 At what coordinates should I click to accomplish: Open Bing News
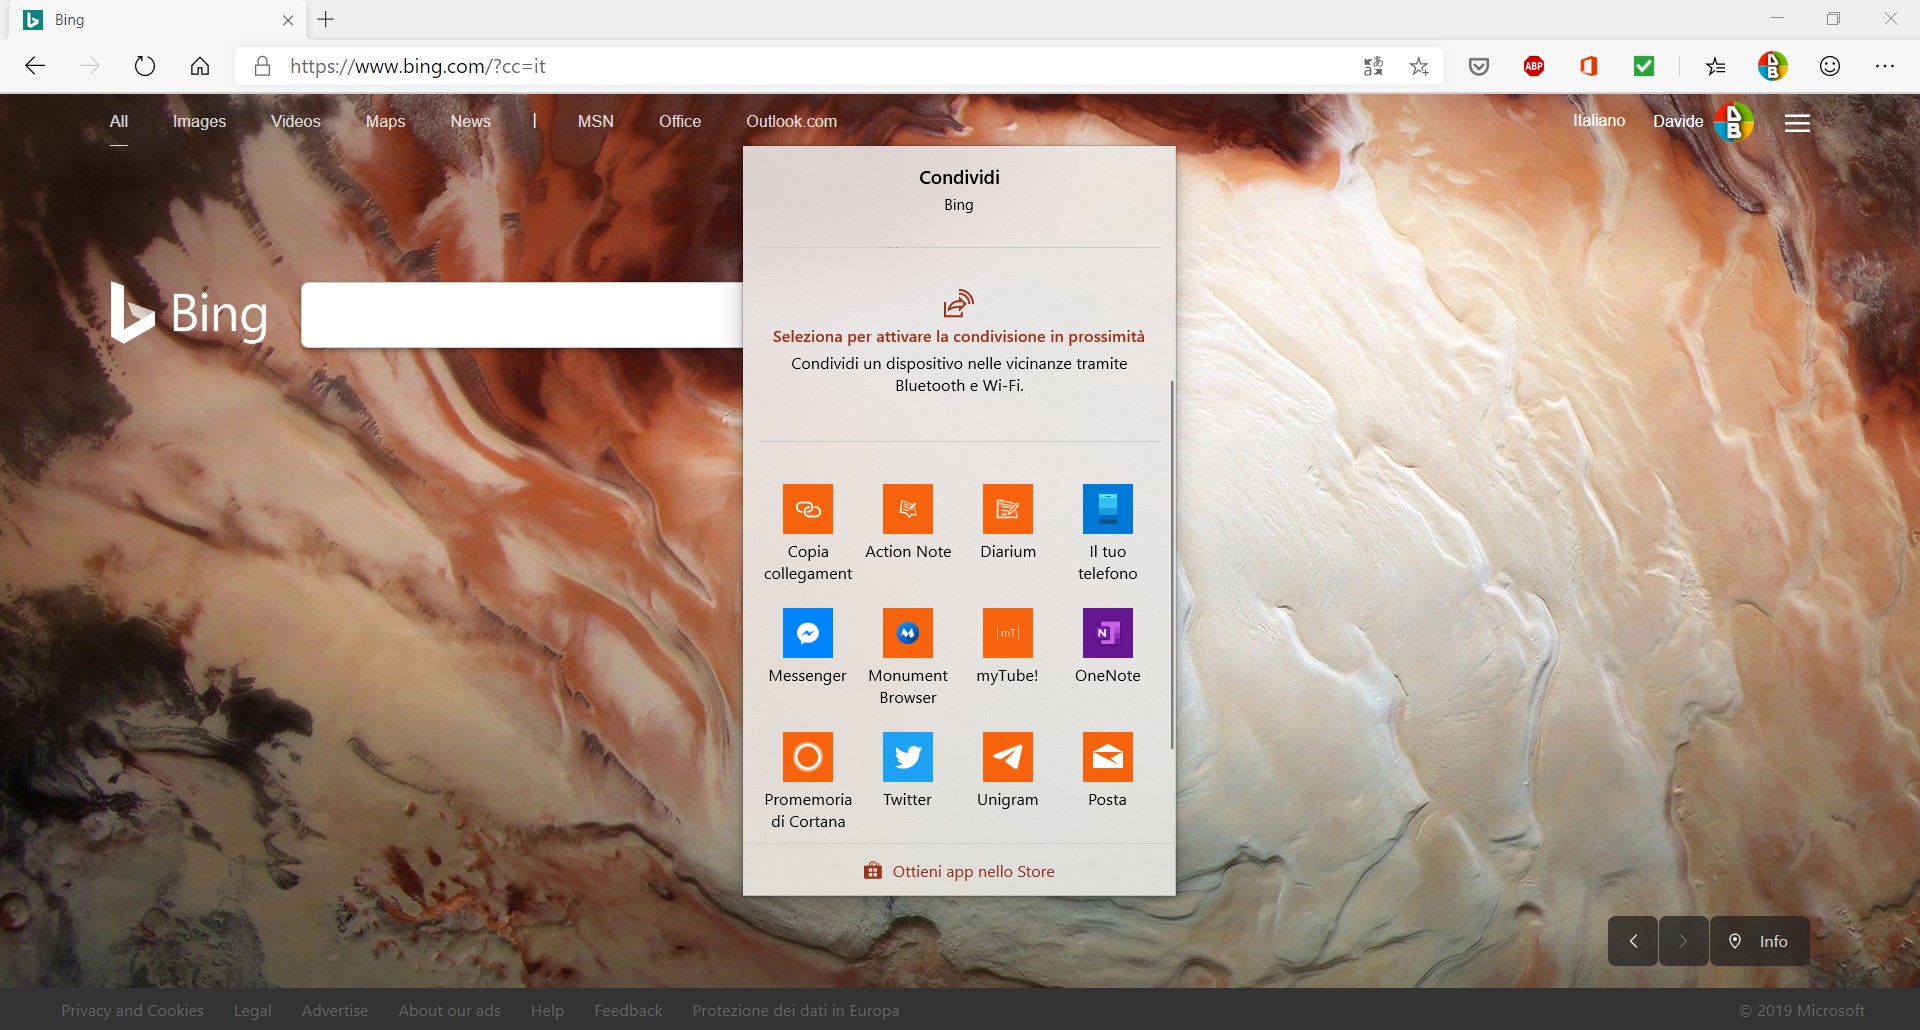(x=470, y=121)
